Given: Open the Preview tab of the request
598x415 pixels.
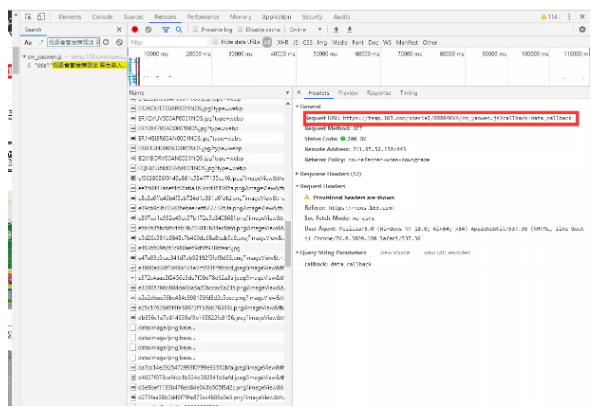Looking at the screenshot, I should point(348,93).
